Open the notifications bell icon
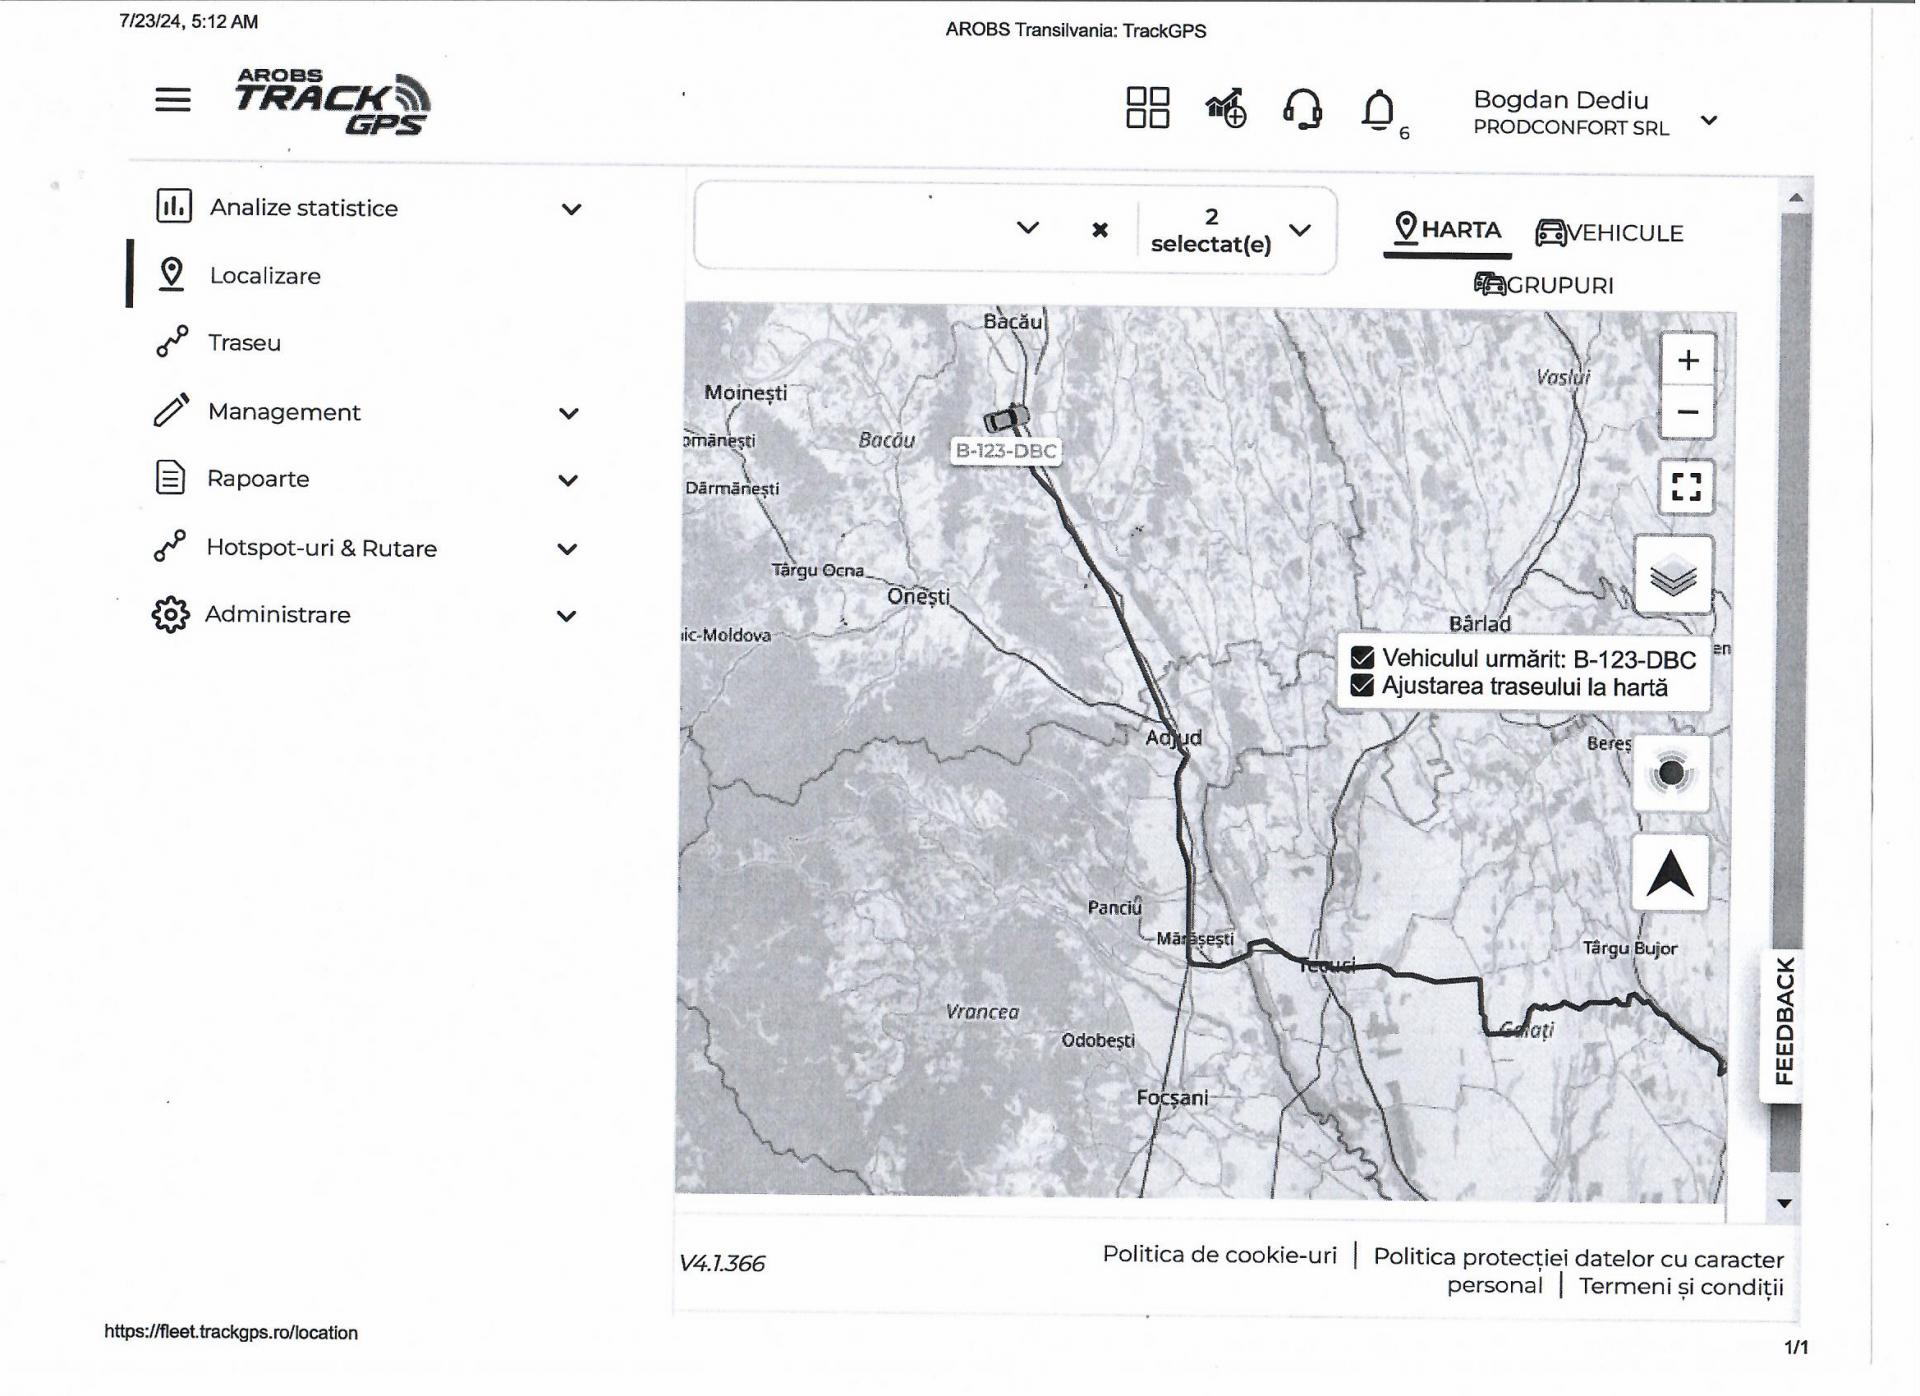The height and width of the screenshot is (1396, 1920). pyautogui.click(x=1378, y=109)
